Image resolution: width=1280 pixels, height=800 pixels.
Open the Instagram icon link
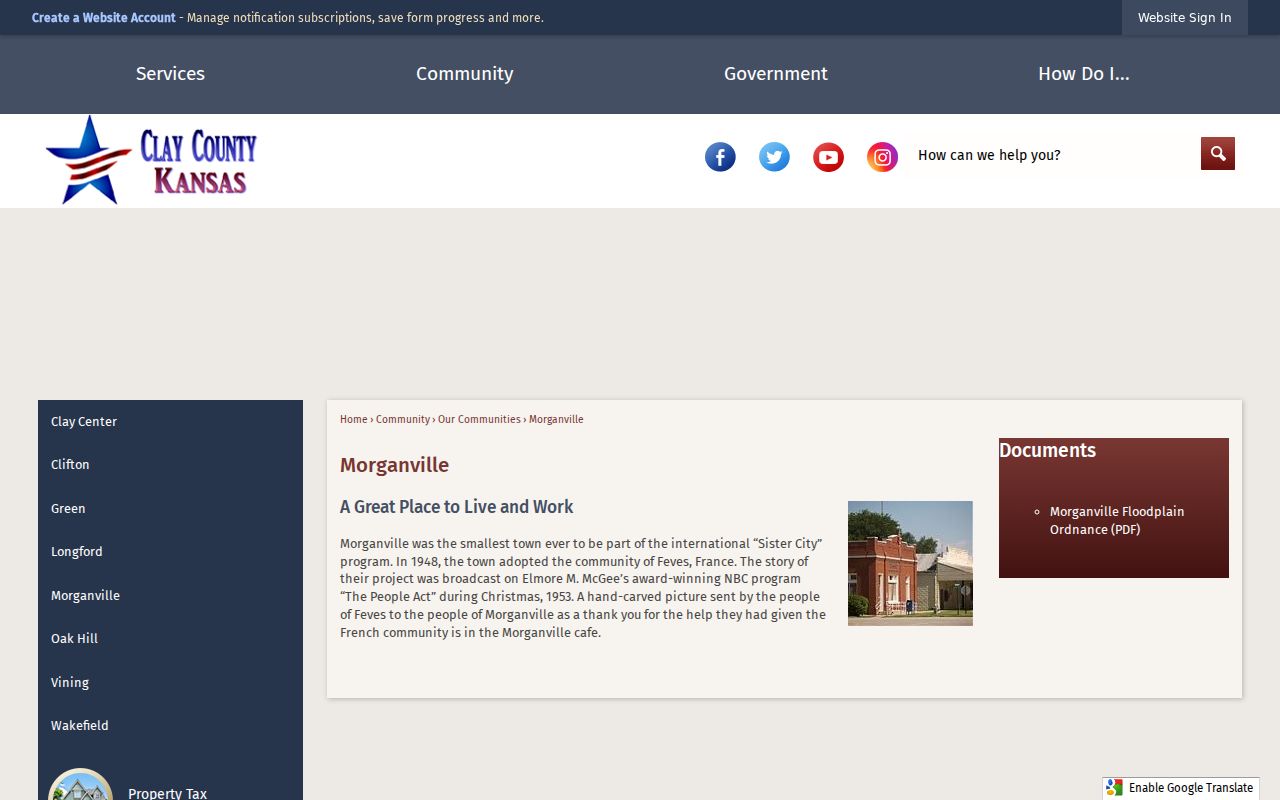[x=882, y=157]
